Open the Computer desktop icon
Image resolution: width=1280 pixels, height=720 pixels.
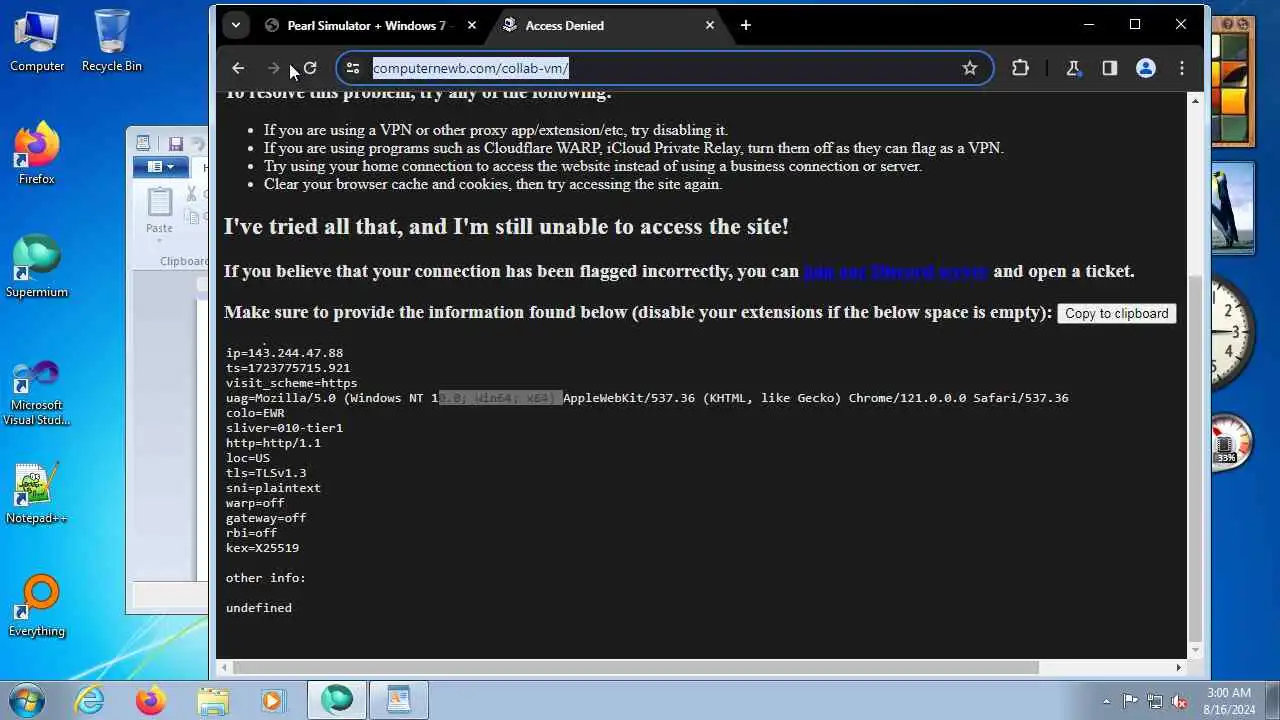(x=37, y=40)
